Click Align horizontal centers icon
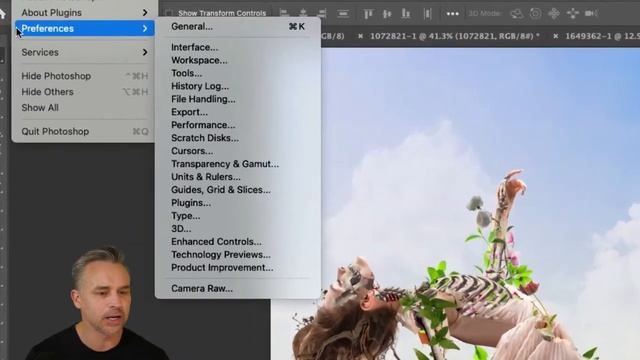 (x=303, y=13)
